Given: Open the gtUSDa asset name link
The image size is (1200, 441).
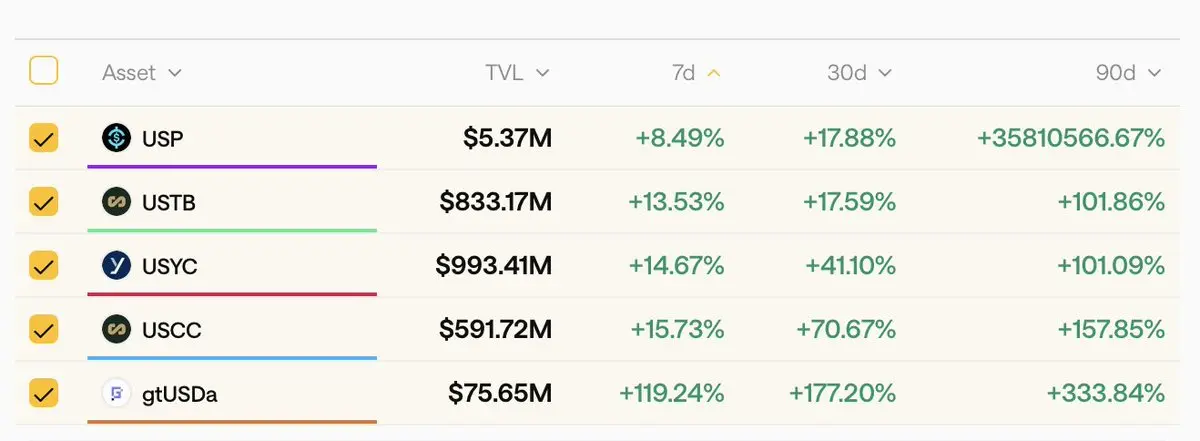Looking at the screenshot, I should coord(179,393).
